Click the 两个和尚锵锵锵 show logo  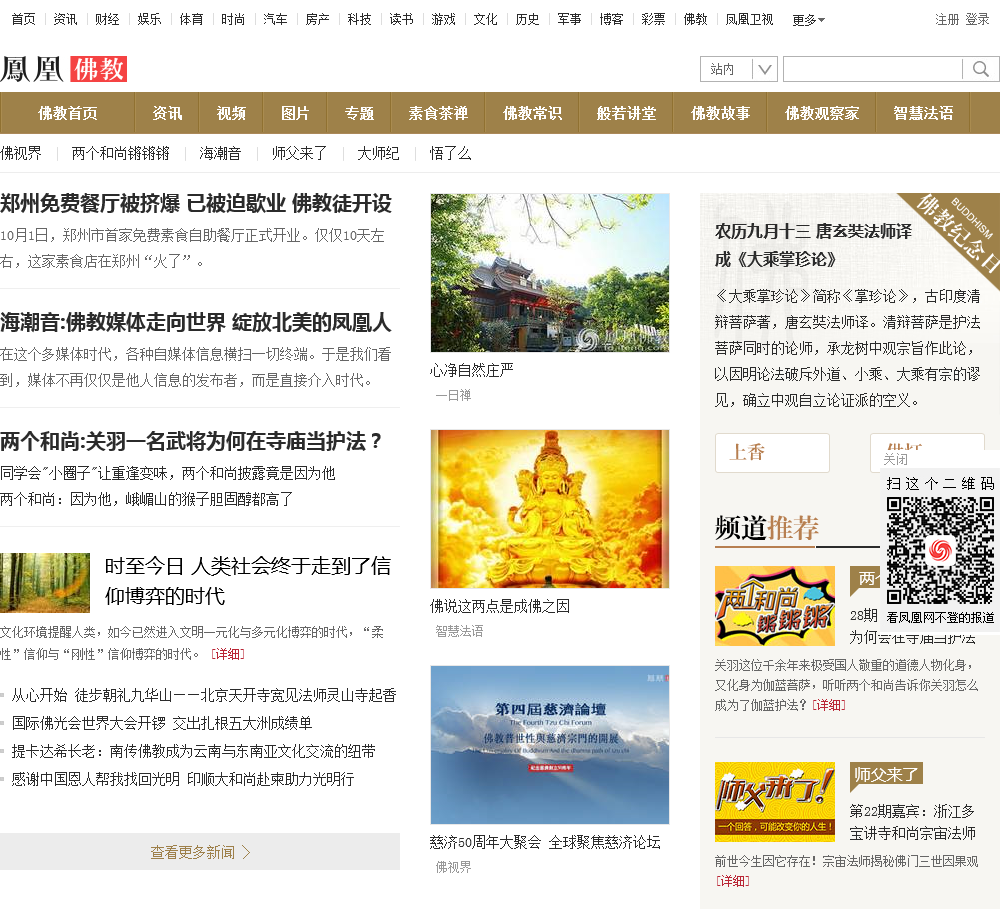click(775, 606)
